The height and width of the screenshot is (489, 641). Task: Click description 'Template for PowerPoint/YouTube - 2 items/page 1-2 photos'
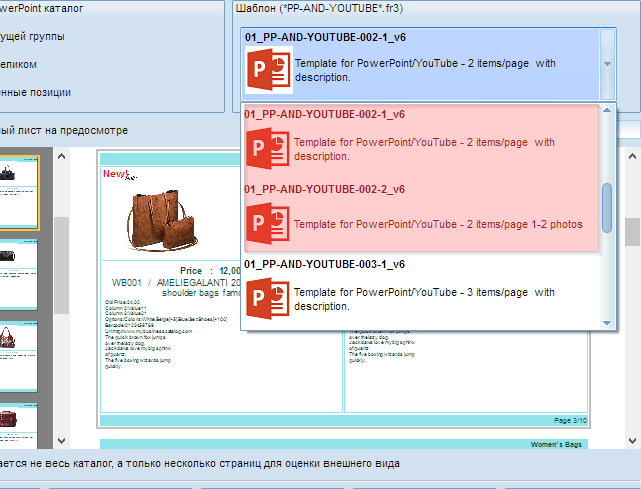click(438, 224)
